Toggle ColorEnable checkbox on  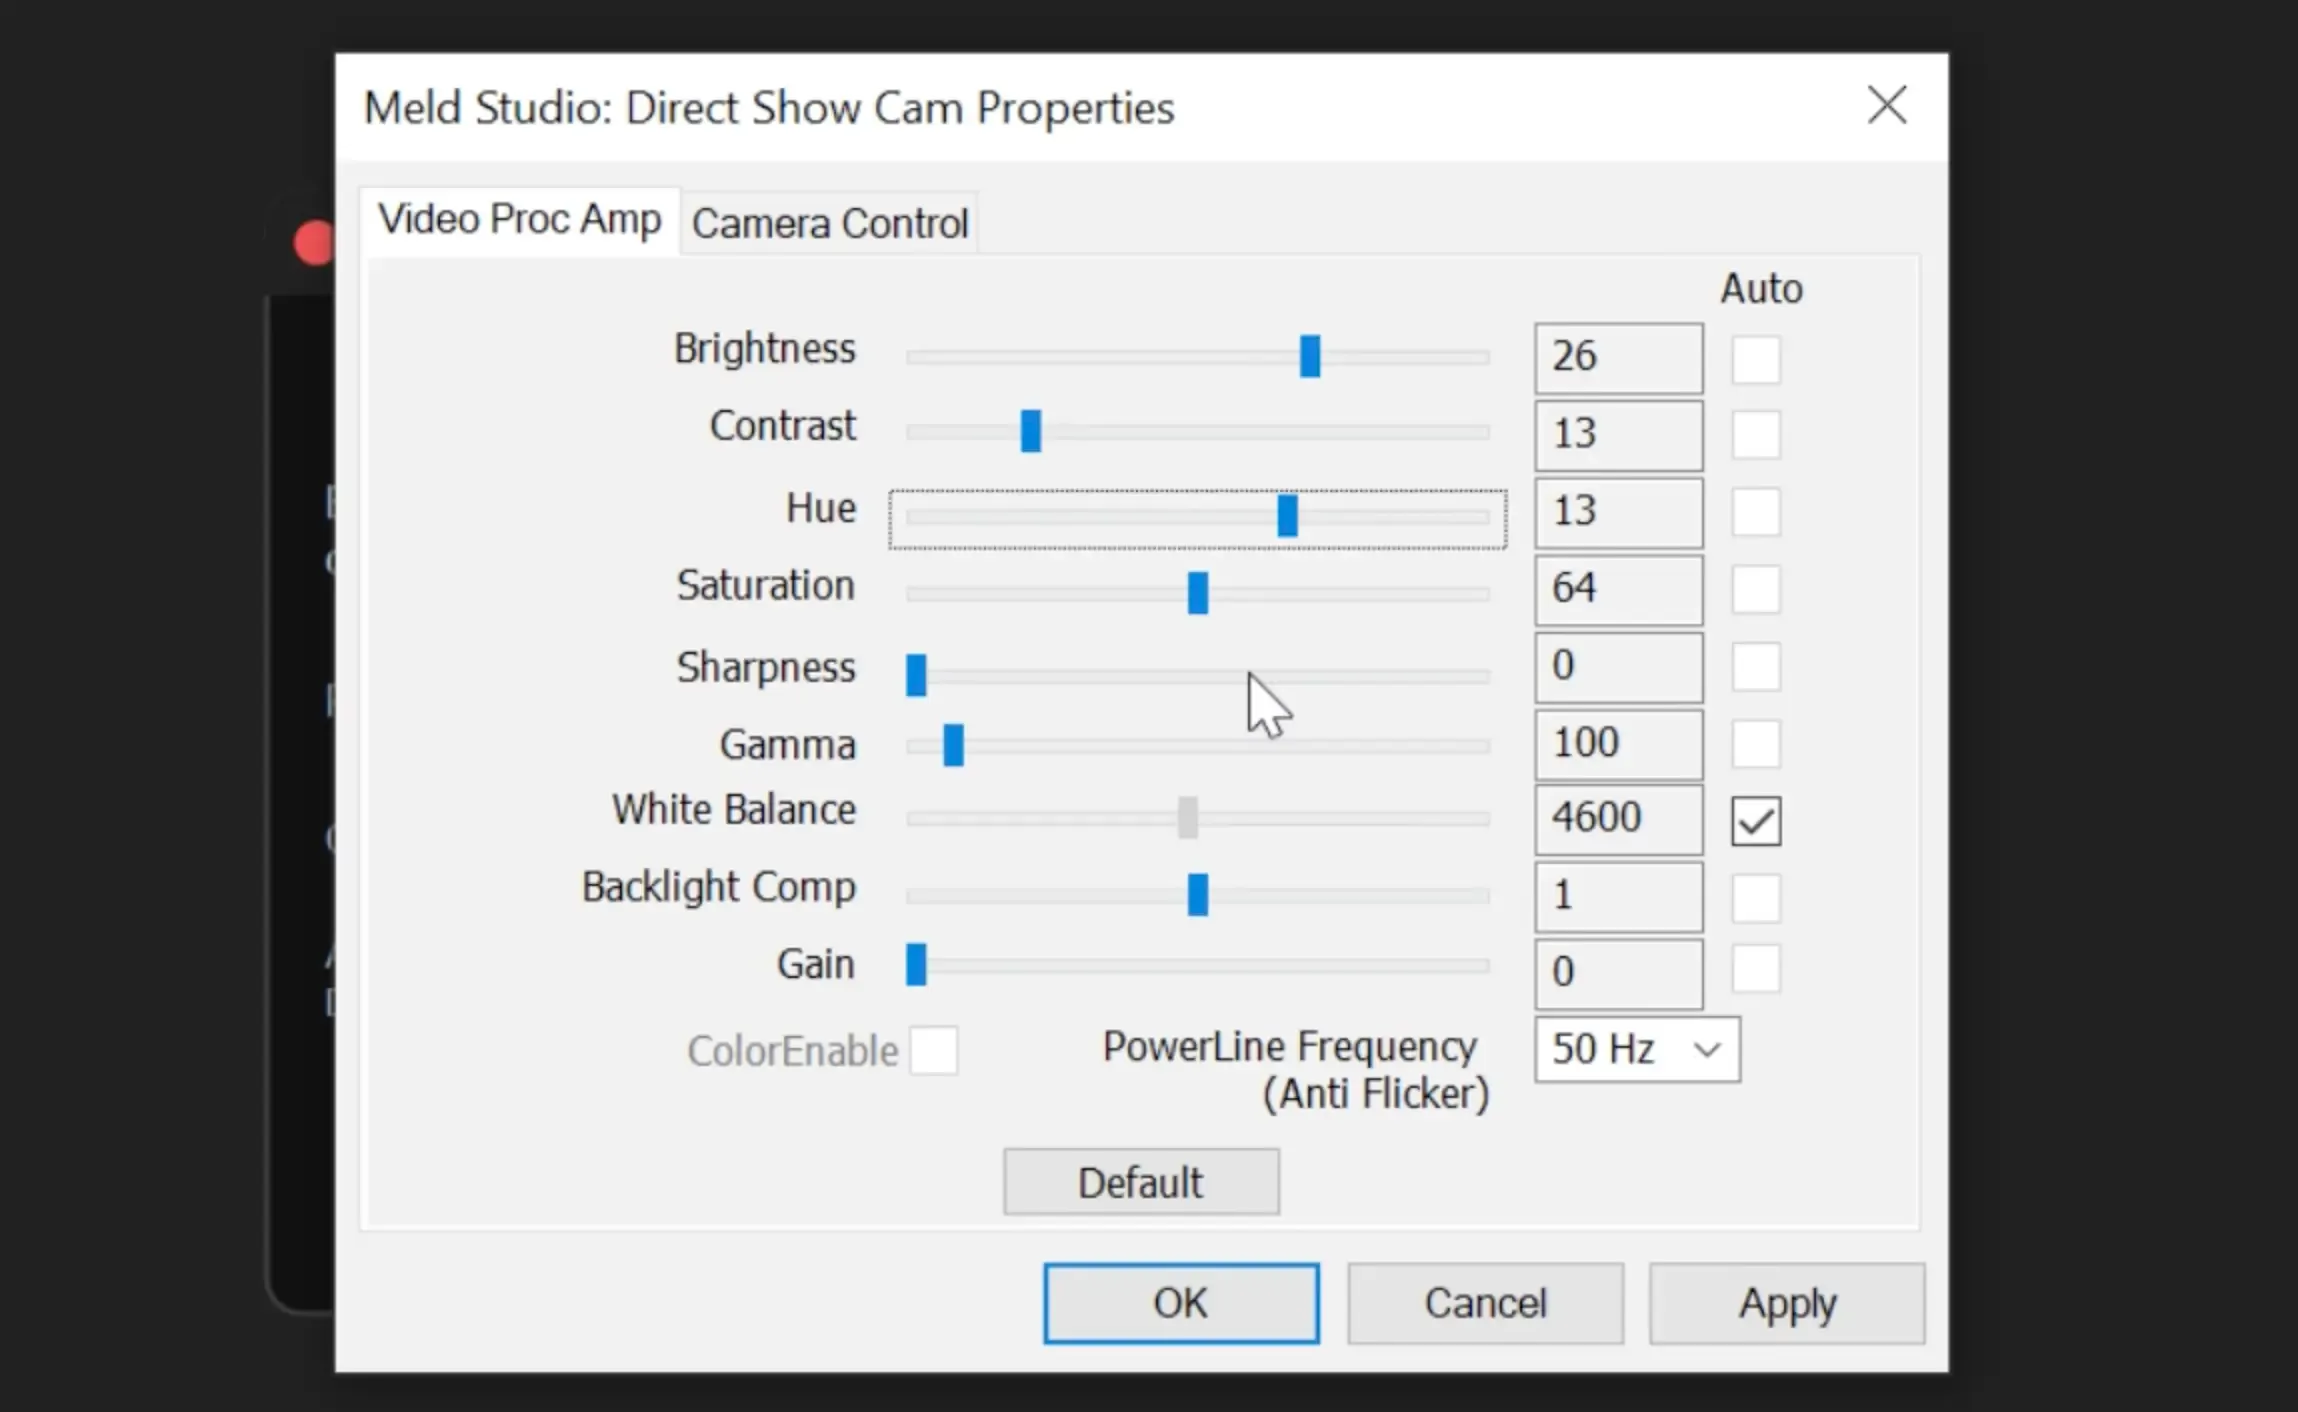(x=937, y=1049)
